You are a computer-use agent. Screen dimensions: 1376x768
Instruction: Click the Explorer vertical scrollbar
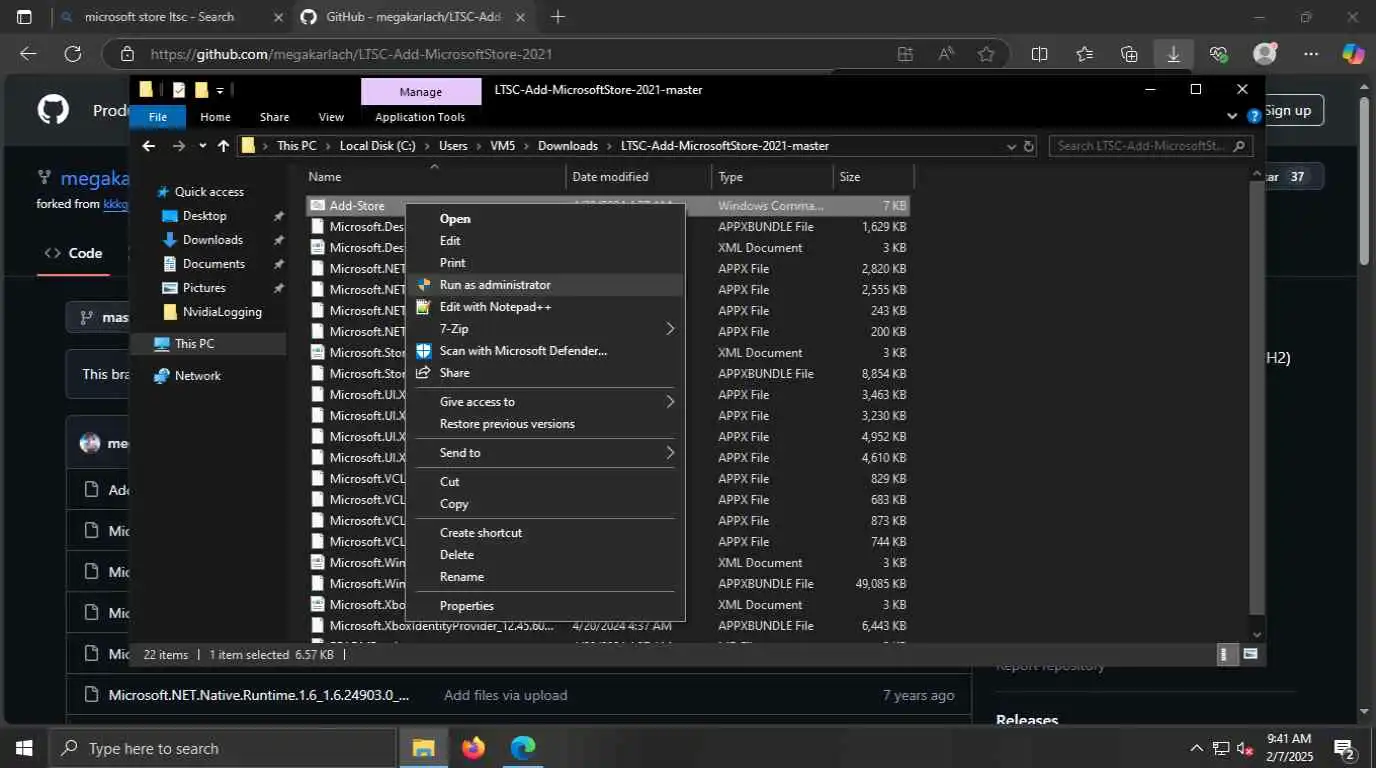click(x=1257, y=398)
